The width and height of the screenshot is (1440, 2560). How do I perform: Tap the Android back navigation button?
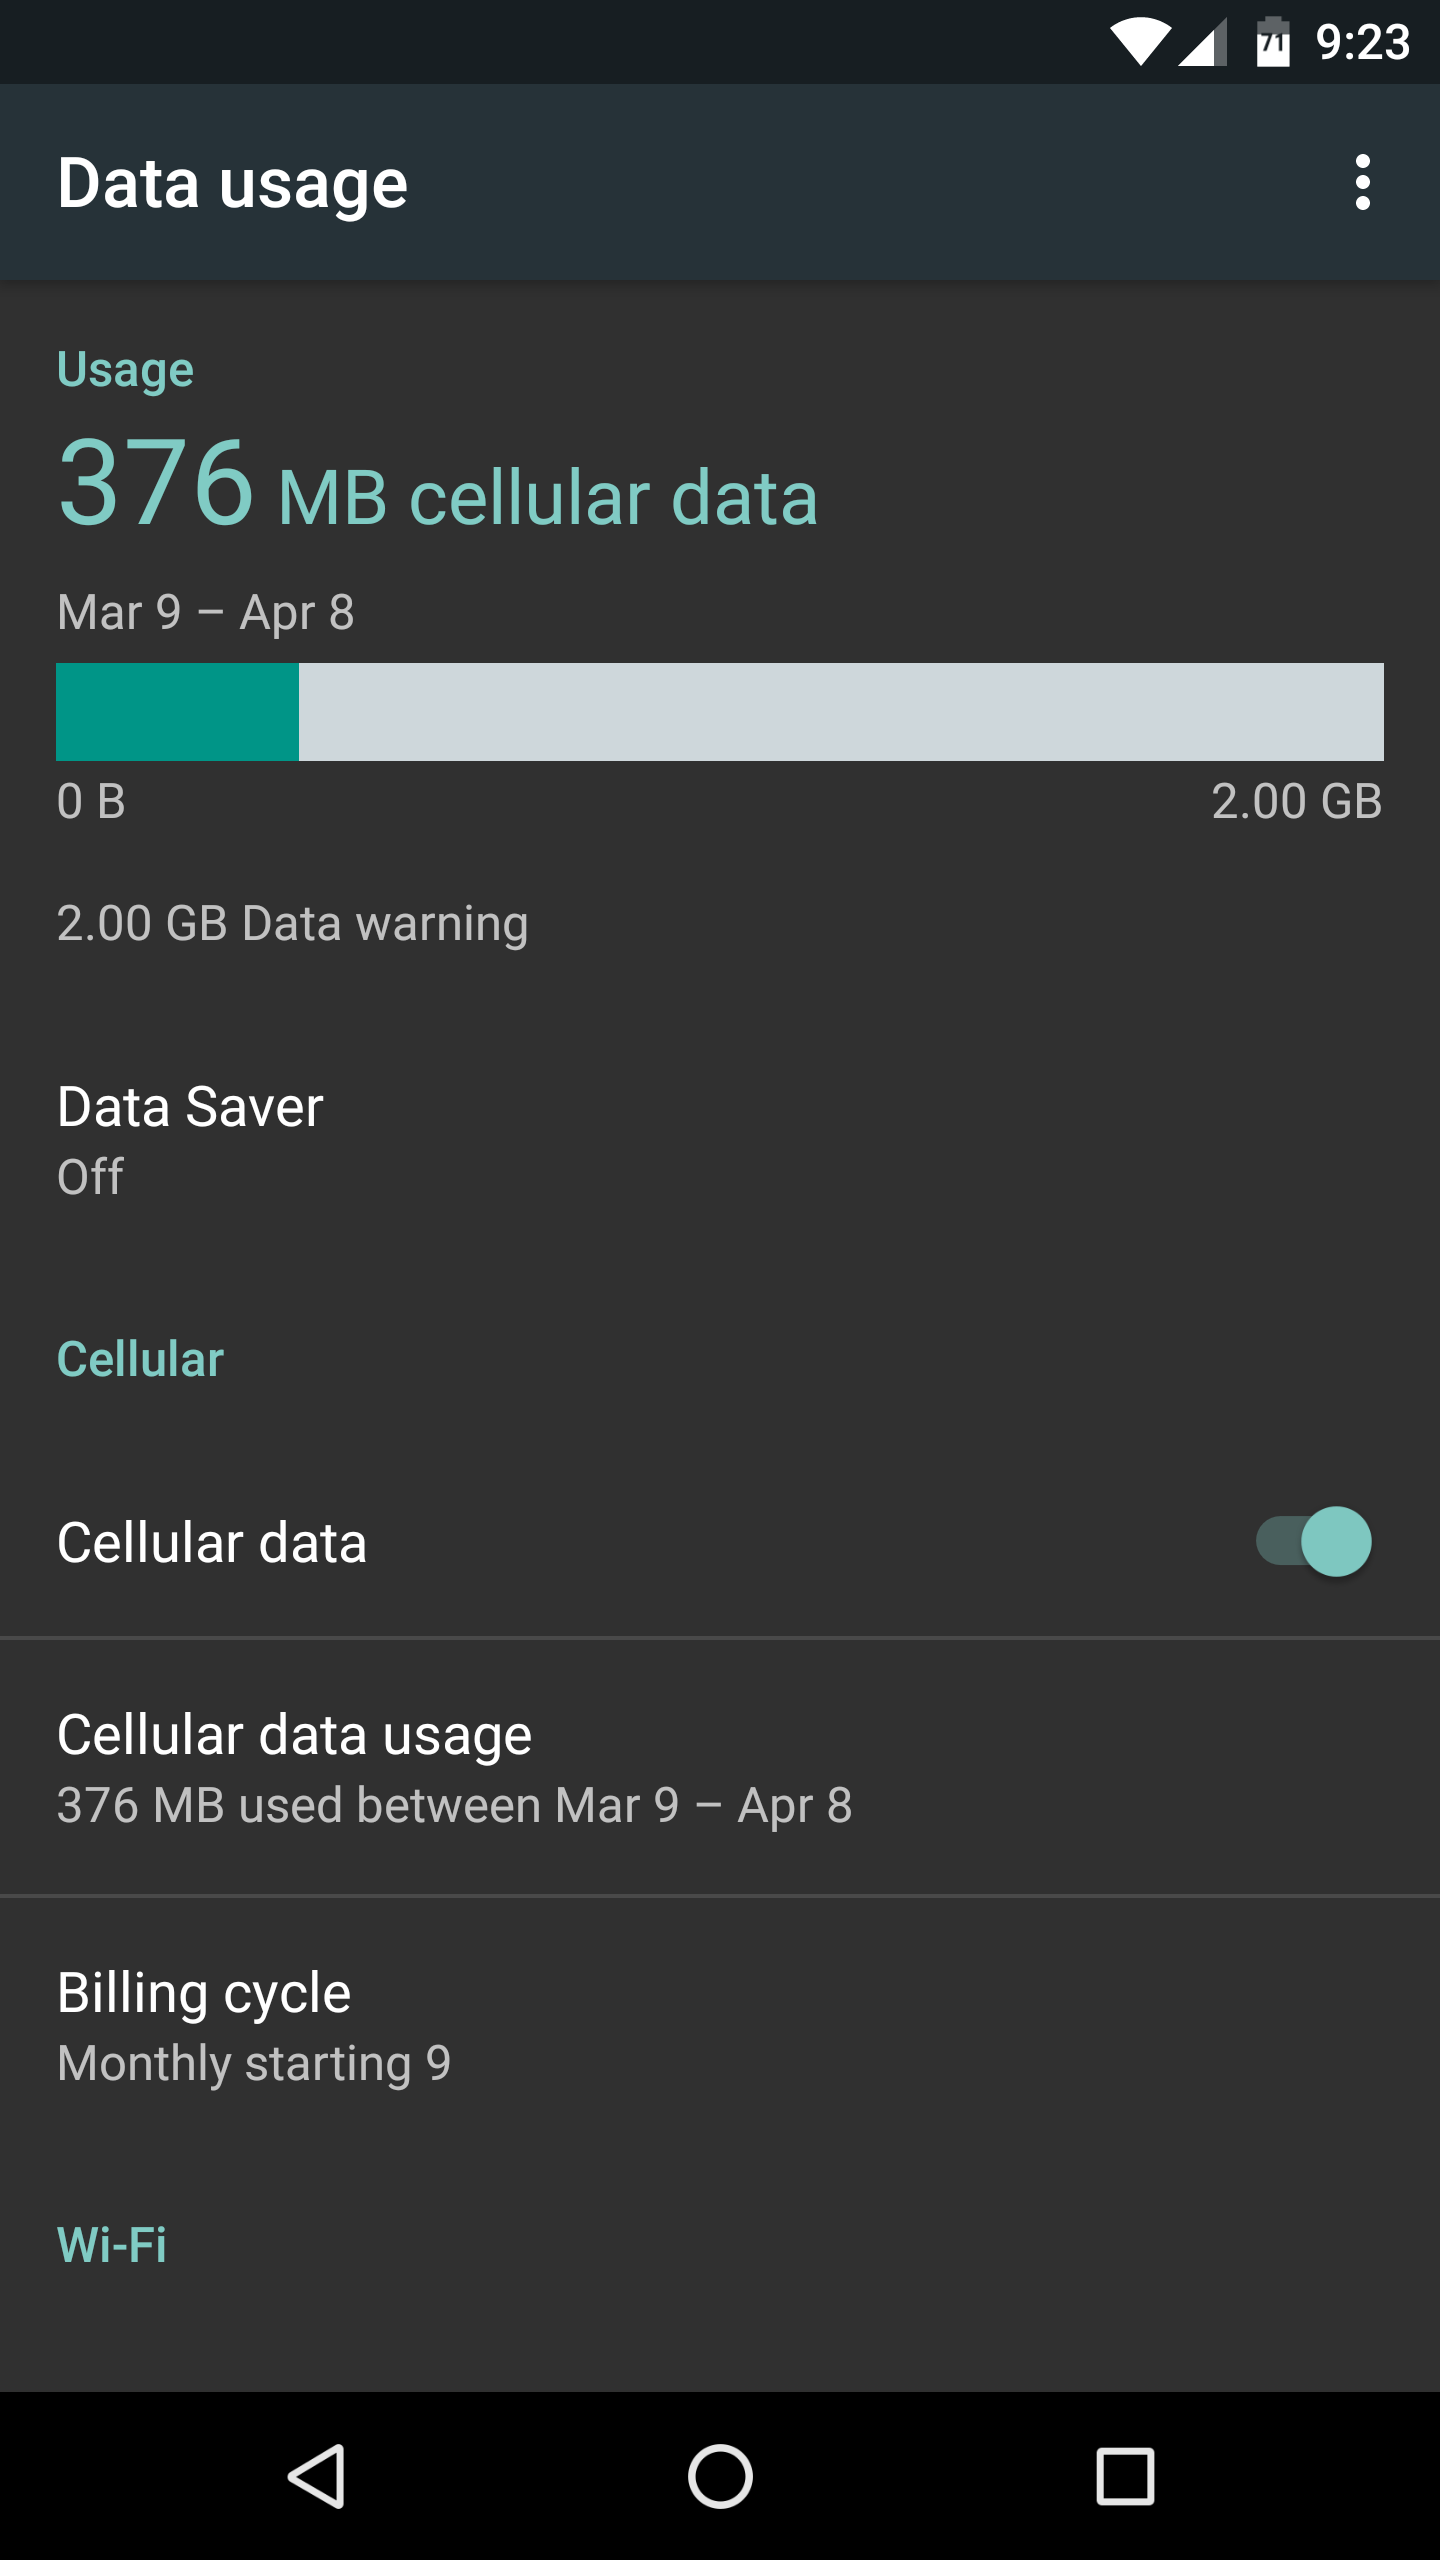[x=318, y=2477]
